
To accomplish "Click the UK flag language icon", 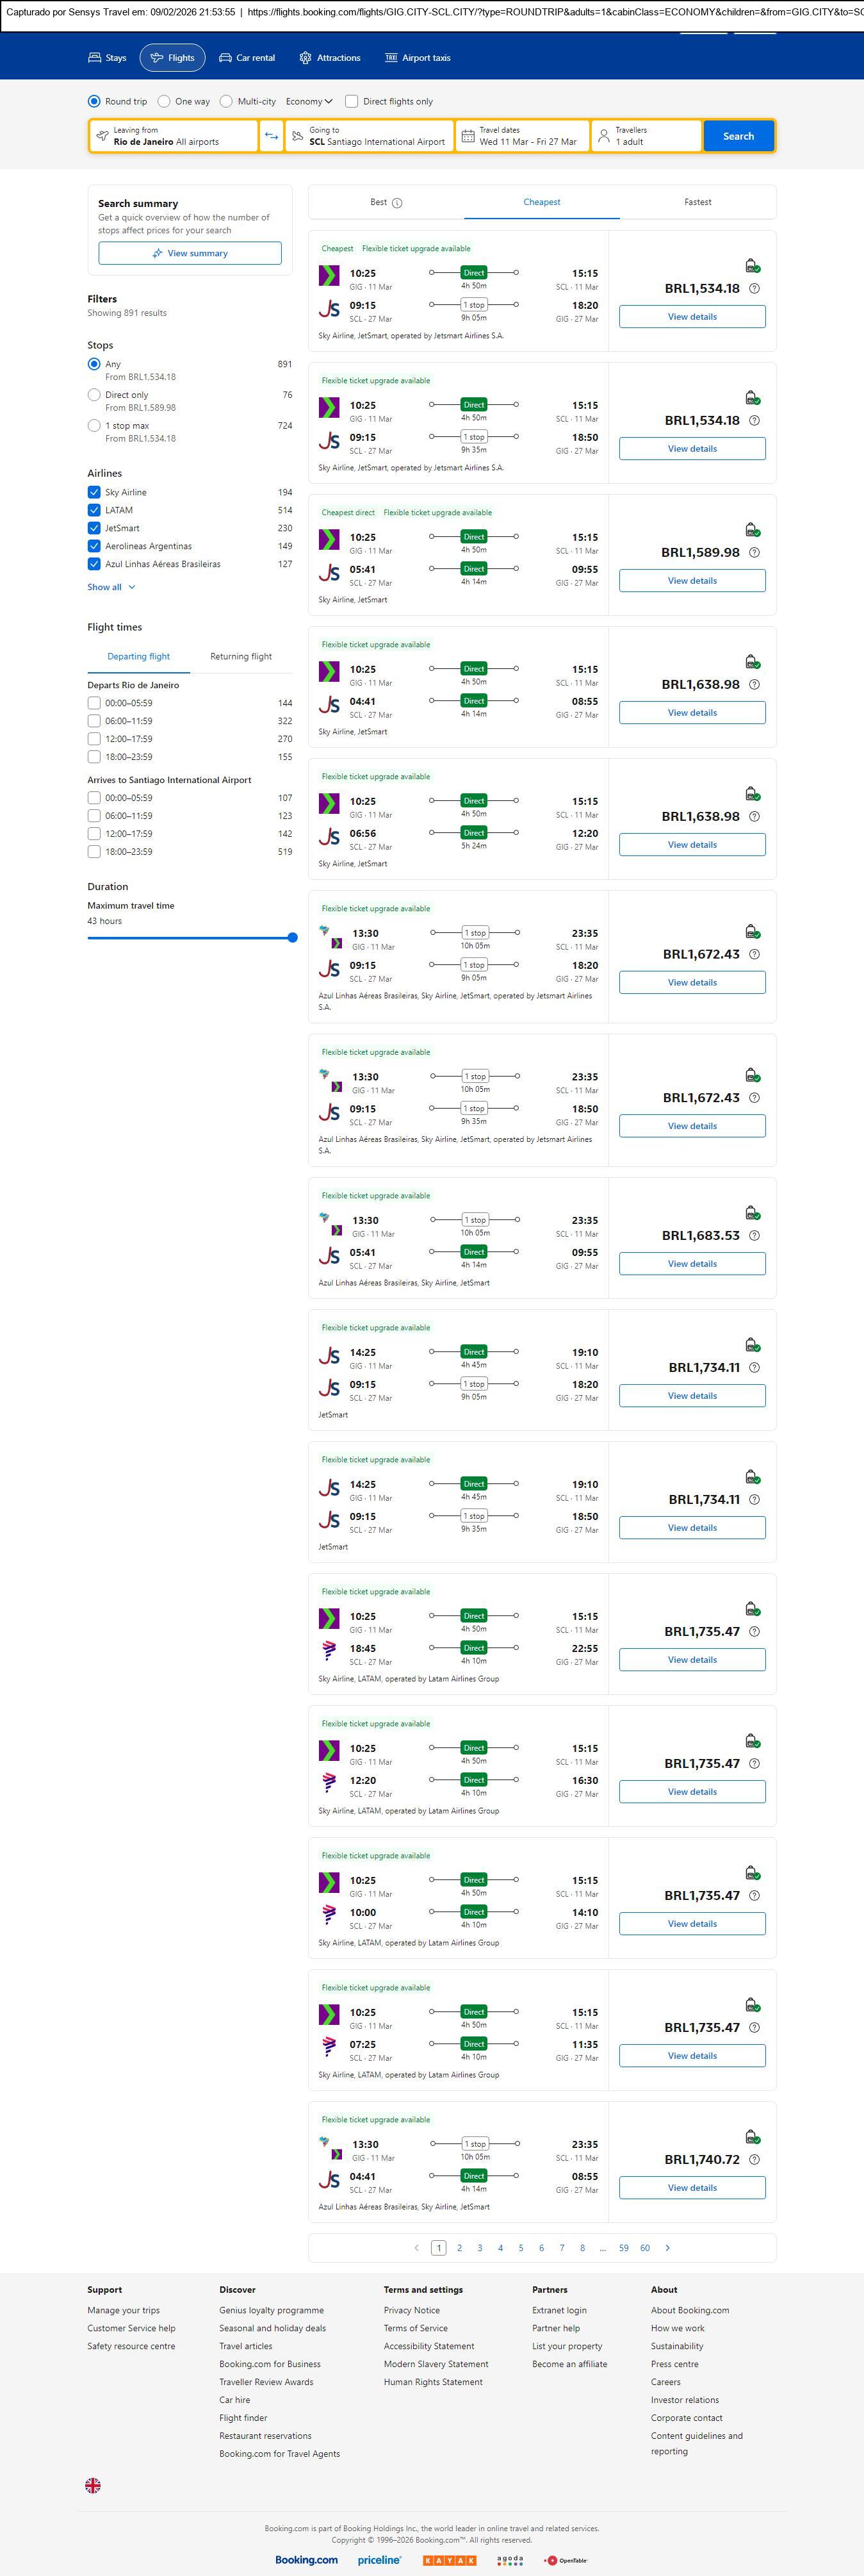I will (x=93, y=2484).
